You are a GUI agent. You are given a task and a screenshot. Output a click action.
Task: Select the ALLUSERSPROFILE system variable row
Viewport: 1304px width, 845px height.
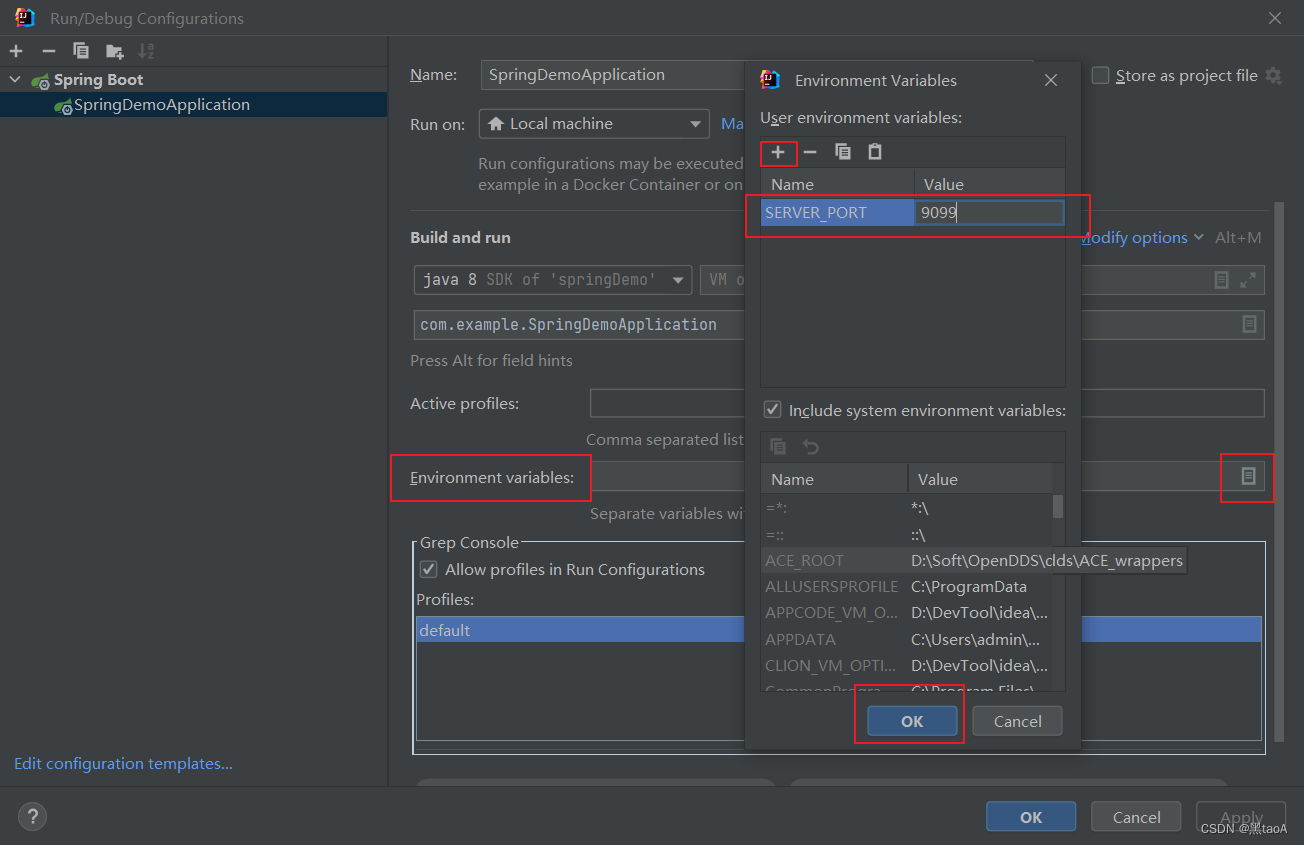pyautogui.click(x=907, y=587)
